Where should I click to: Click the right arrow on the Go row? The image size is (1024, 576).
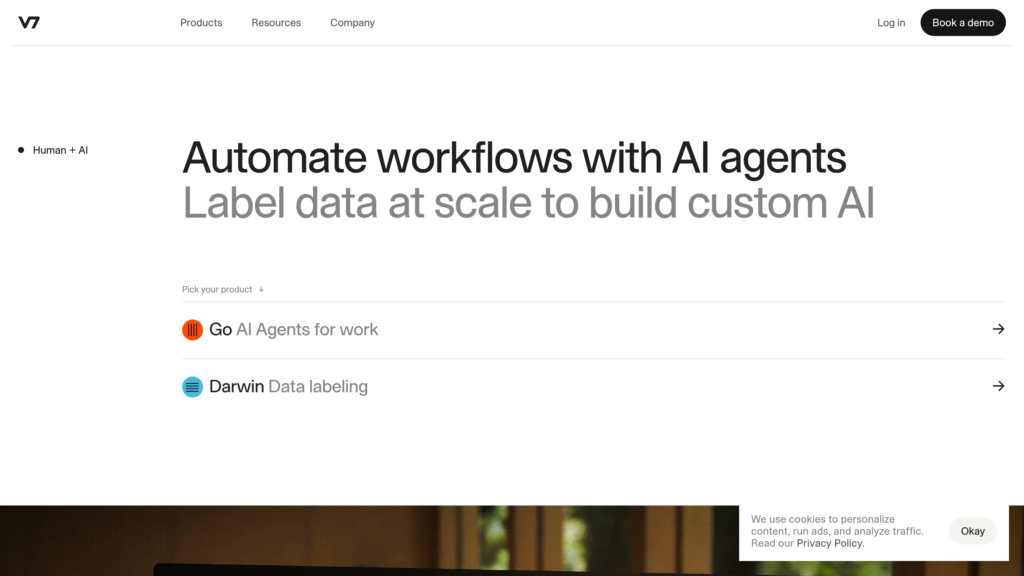pyautogui.click(x=998, y=329)
